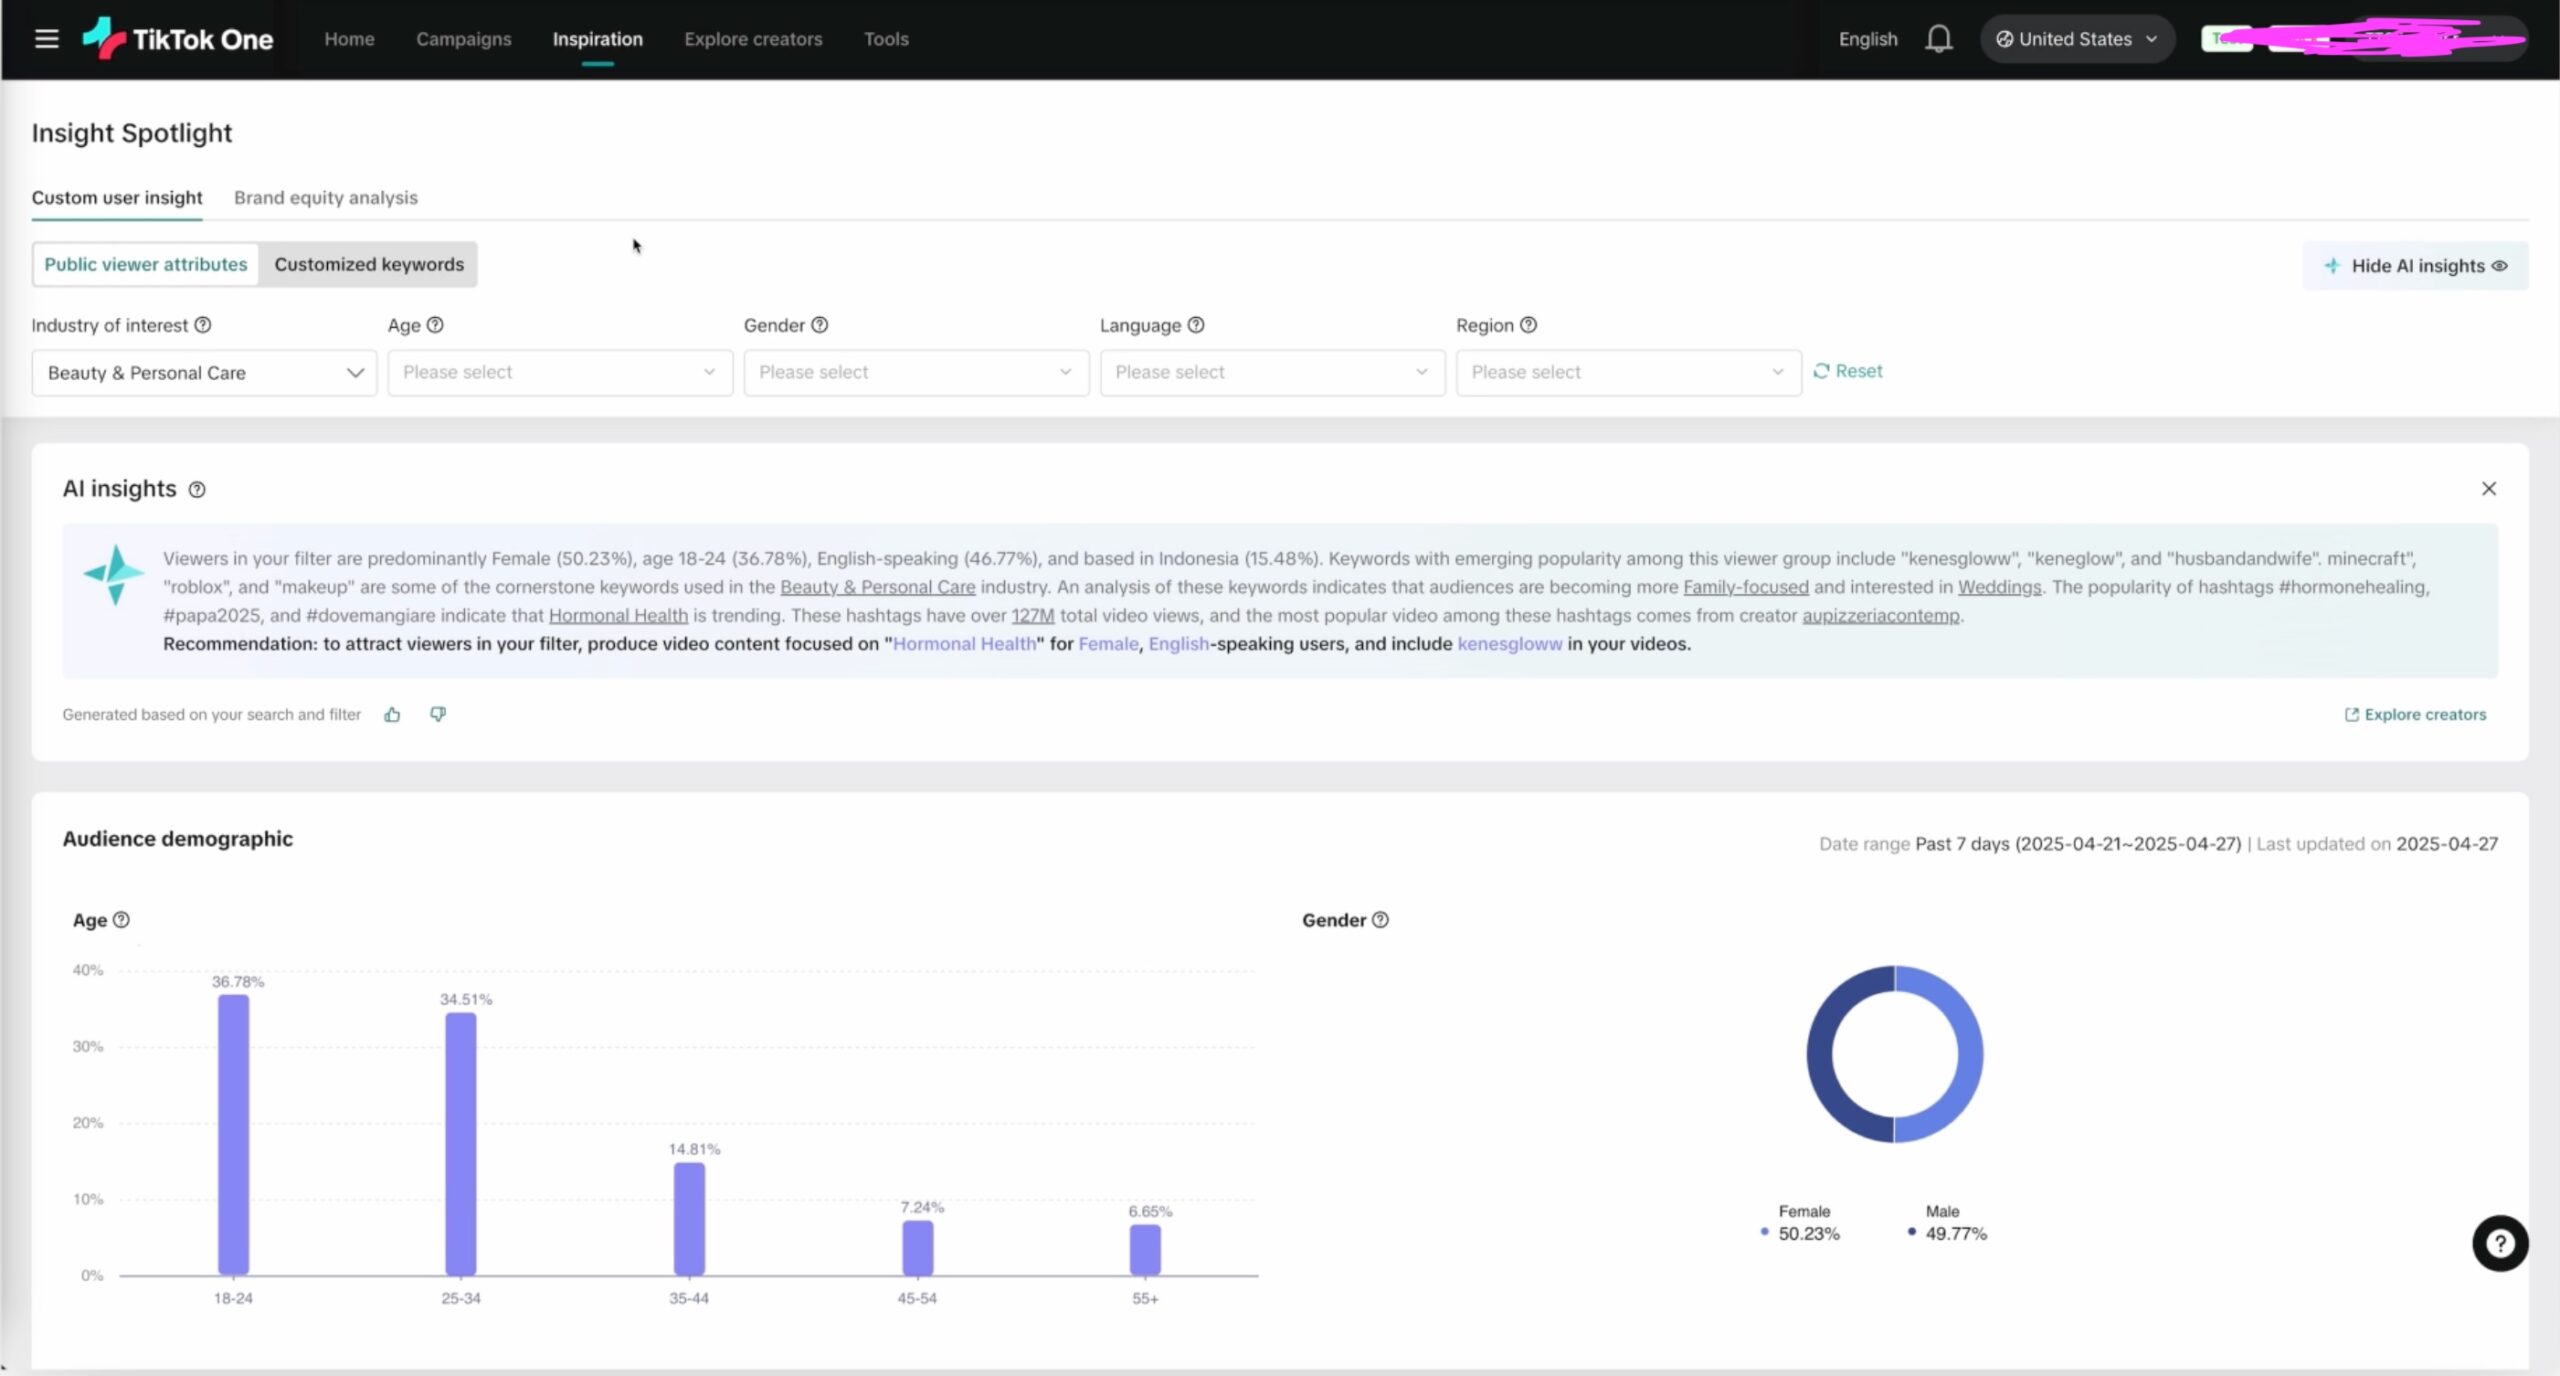Click the Reset filters button
Screen dimensions: 2560x1376
(x=1848, y=371)
